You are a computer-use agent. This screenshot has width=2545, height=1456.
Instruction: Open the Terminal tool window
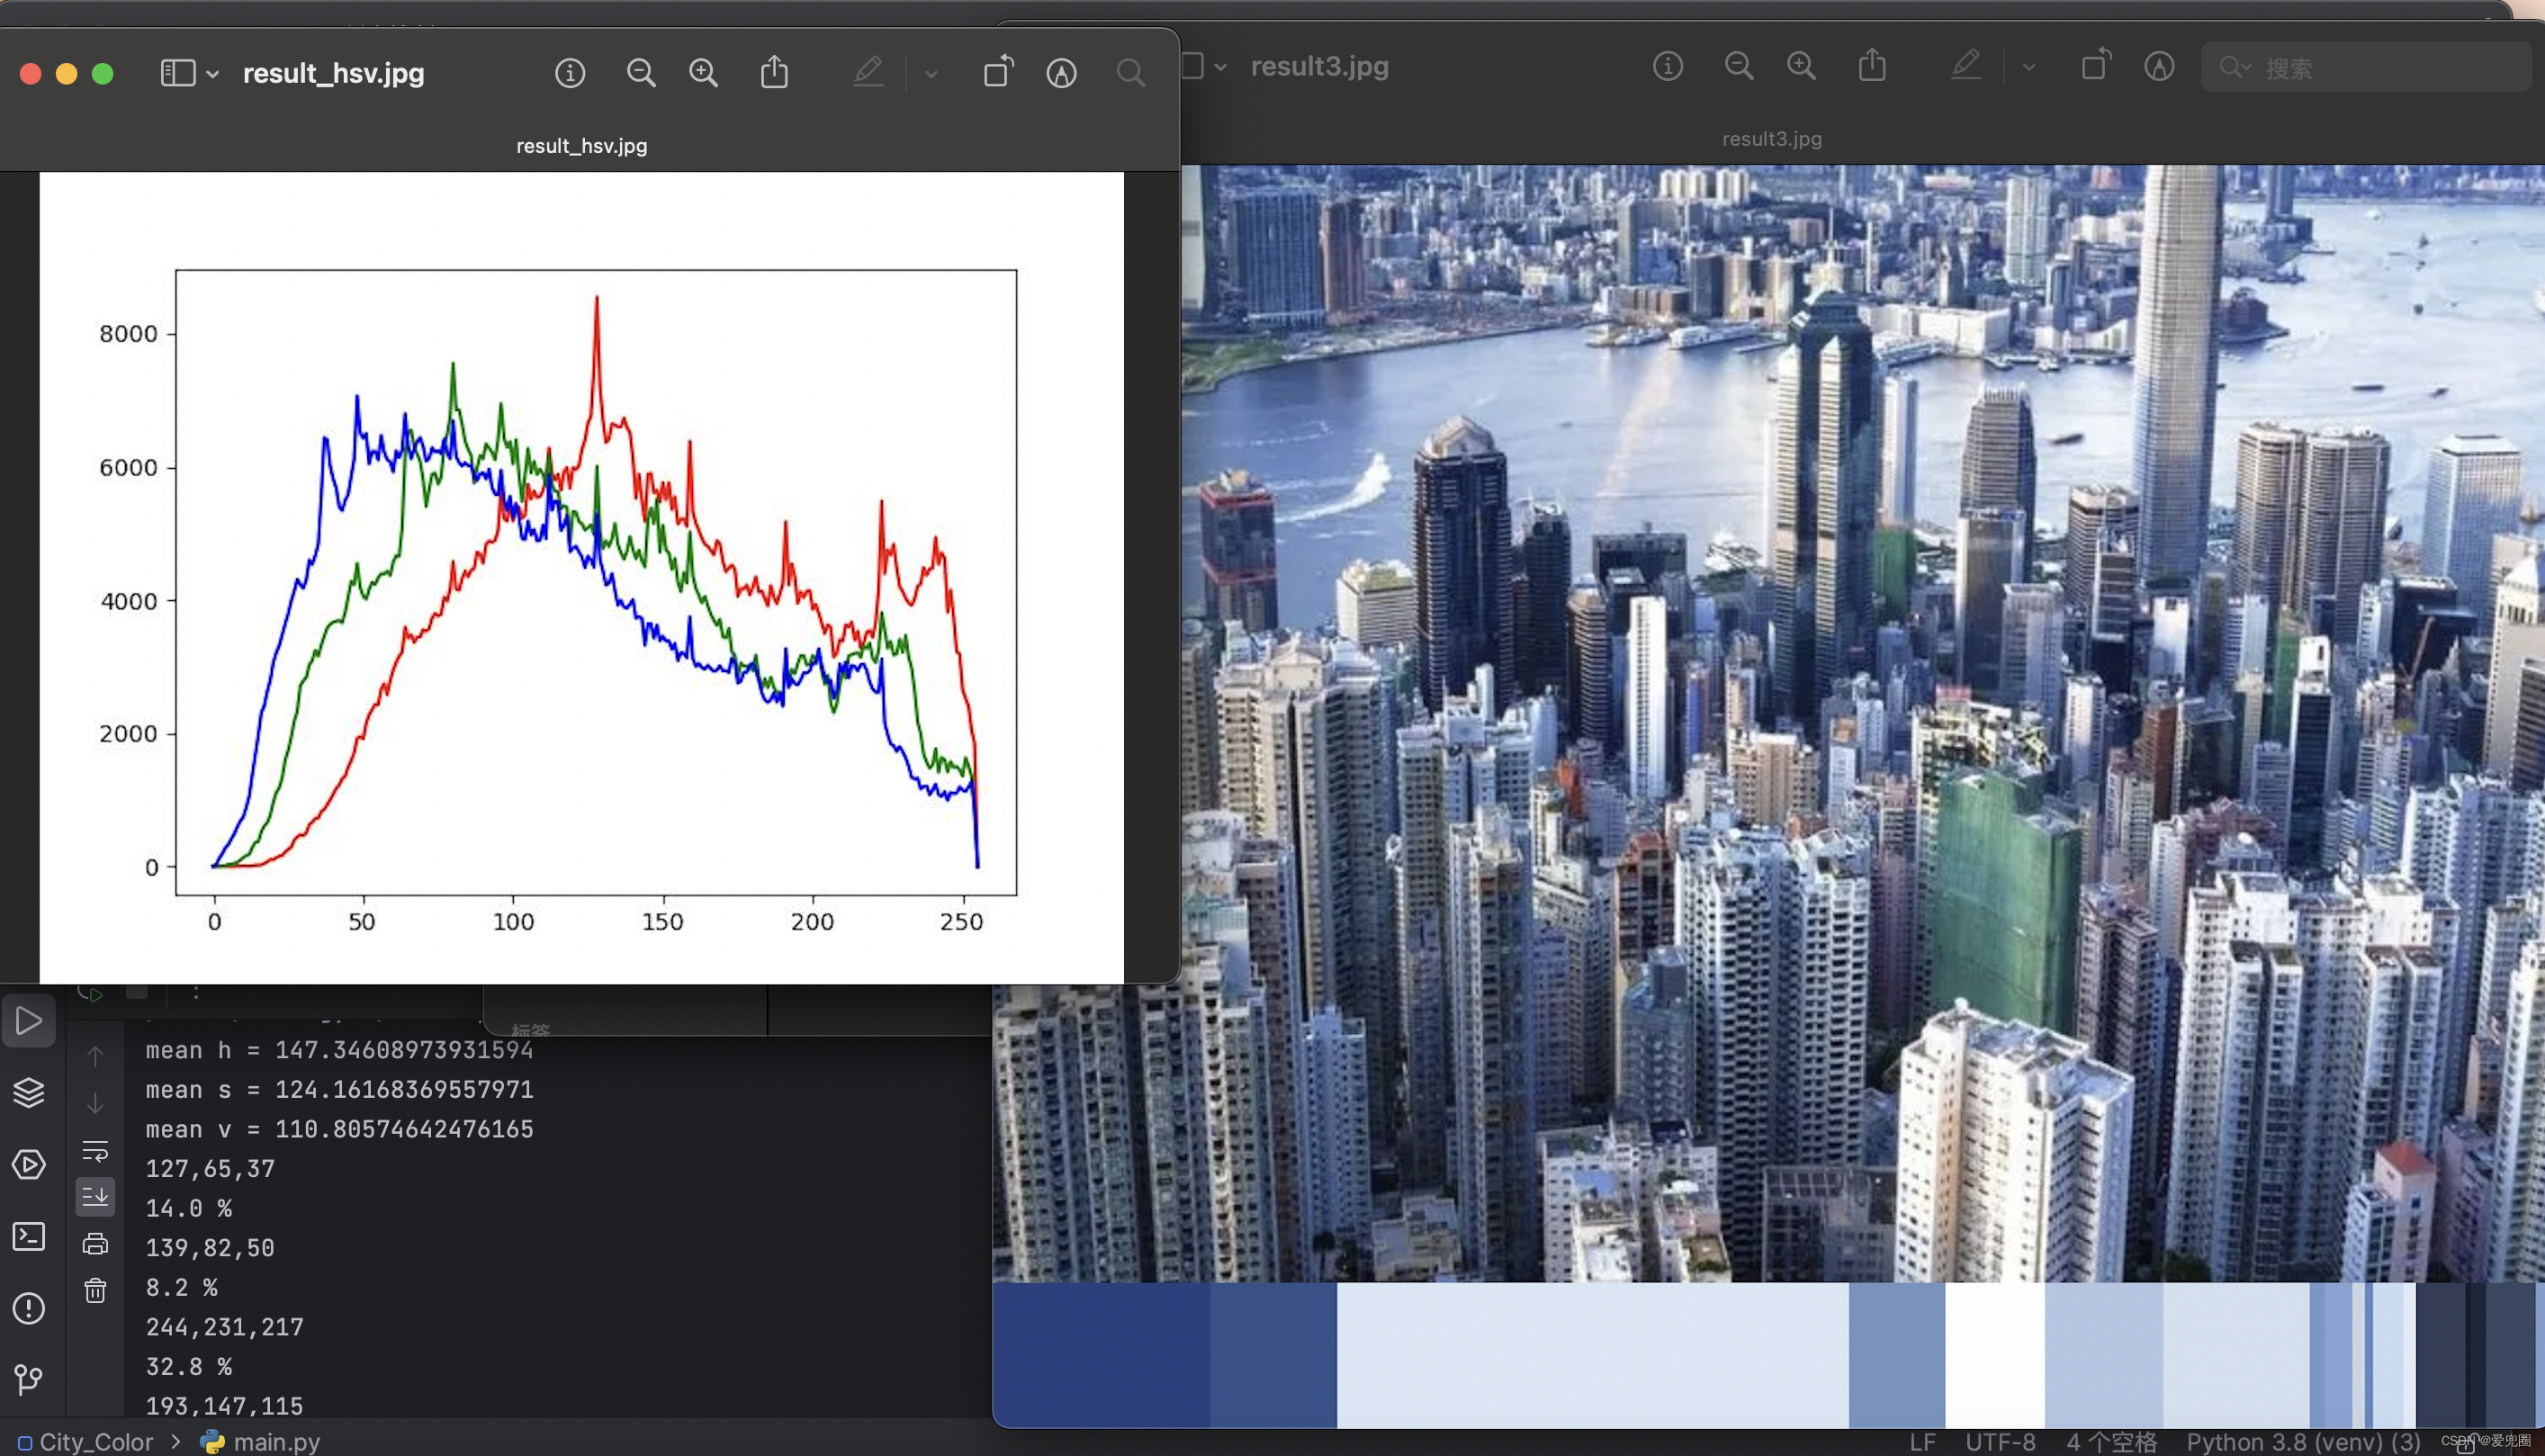pyautogui.click(x=29, y=1237)
